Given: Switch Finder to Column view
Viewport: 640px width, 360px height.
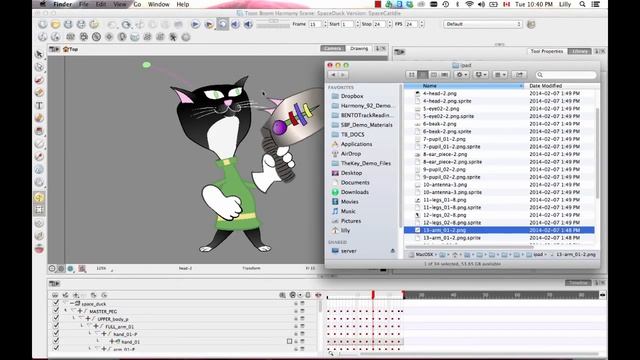Looking at the screenshot, I should (x=433, y=75).
